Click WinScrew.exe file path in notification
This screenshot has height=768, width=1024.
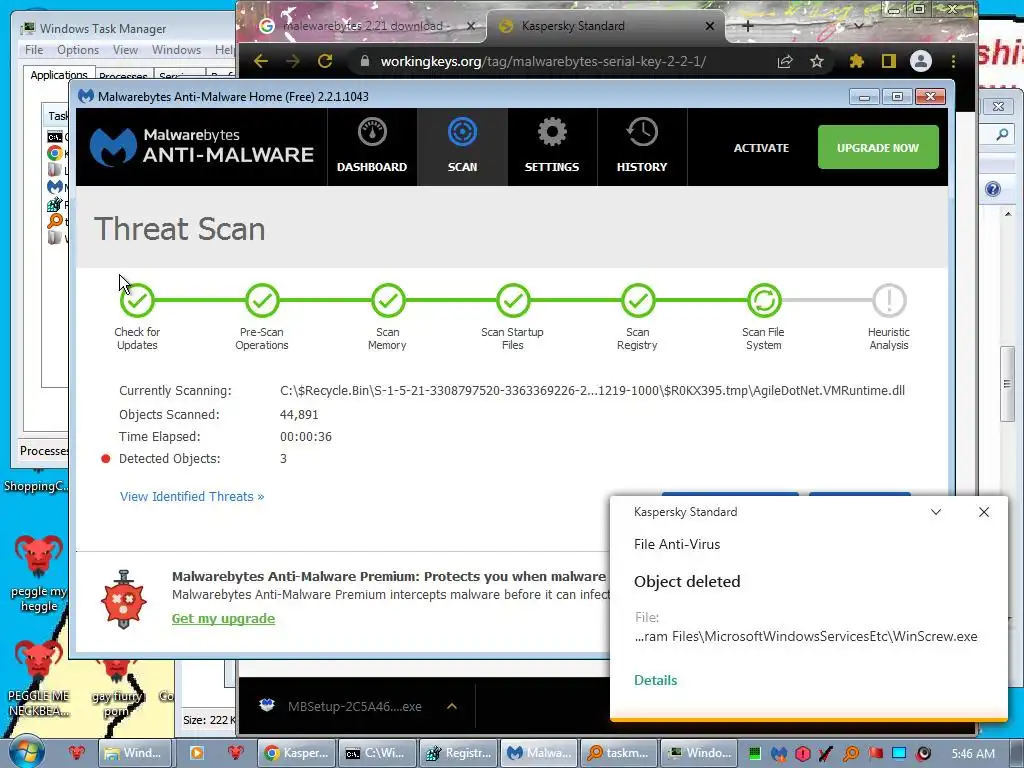(x=806, y=636)
